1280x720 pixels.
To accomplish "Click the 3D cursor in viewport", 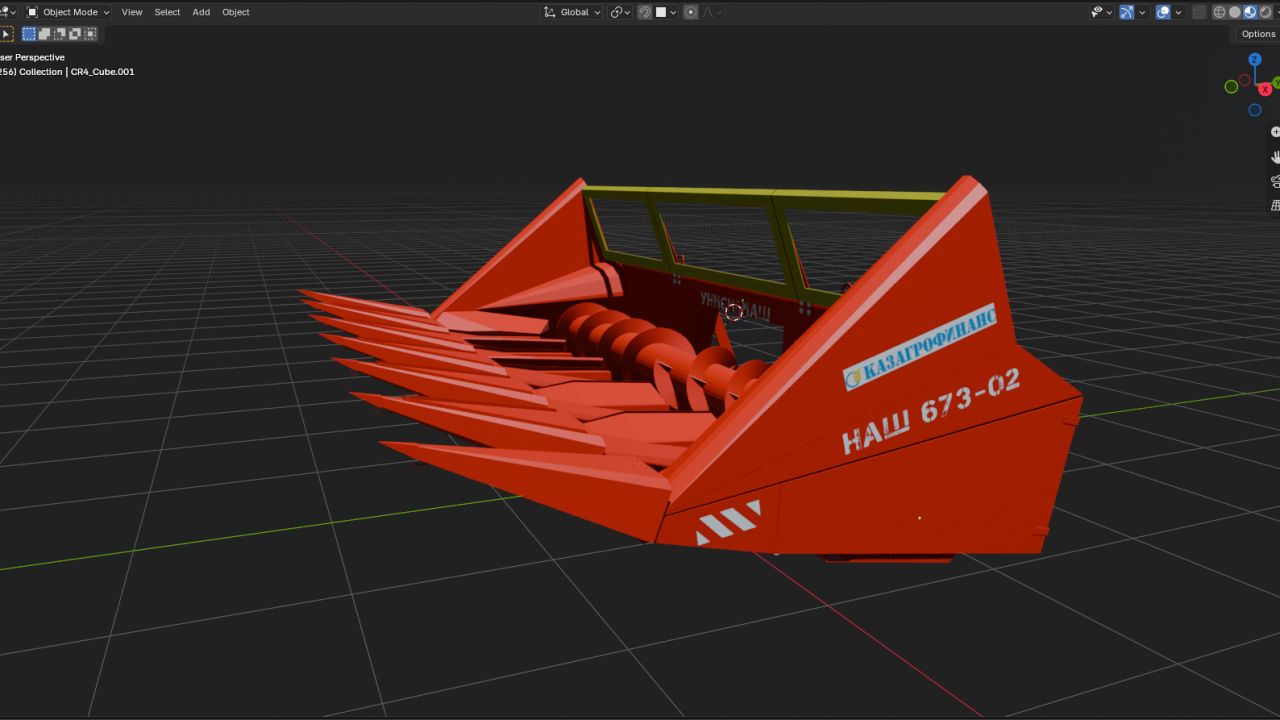I will pos(734,312).
